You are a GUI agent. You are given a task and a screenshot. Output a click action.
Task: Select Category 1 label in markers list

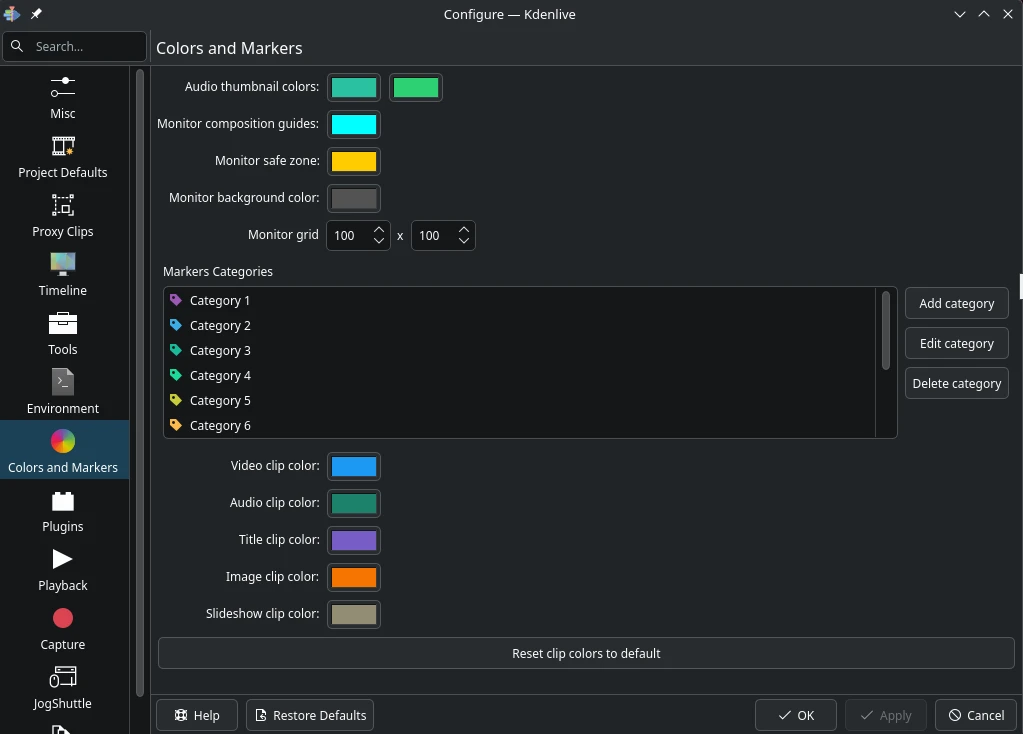[x=220, y=301]
